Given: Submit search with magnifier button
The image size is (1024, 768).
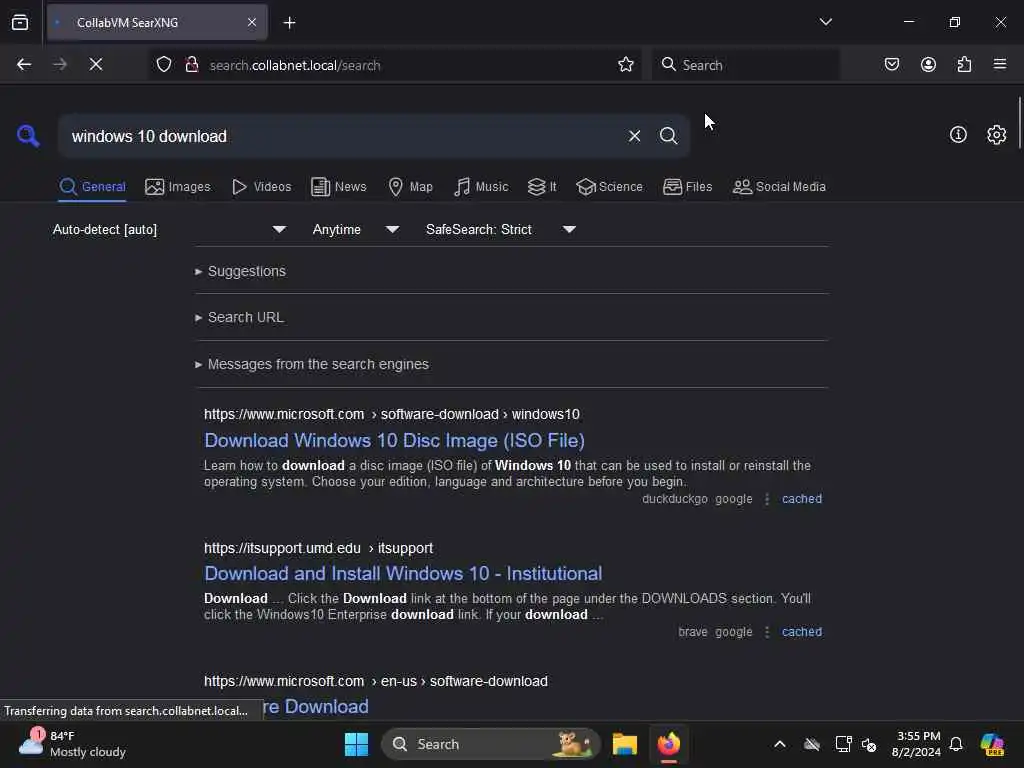Looking at the screenshot, I should 668,136.
